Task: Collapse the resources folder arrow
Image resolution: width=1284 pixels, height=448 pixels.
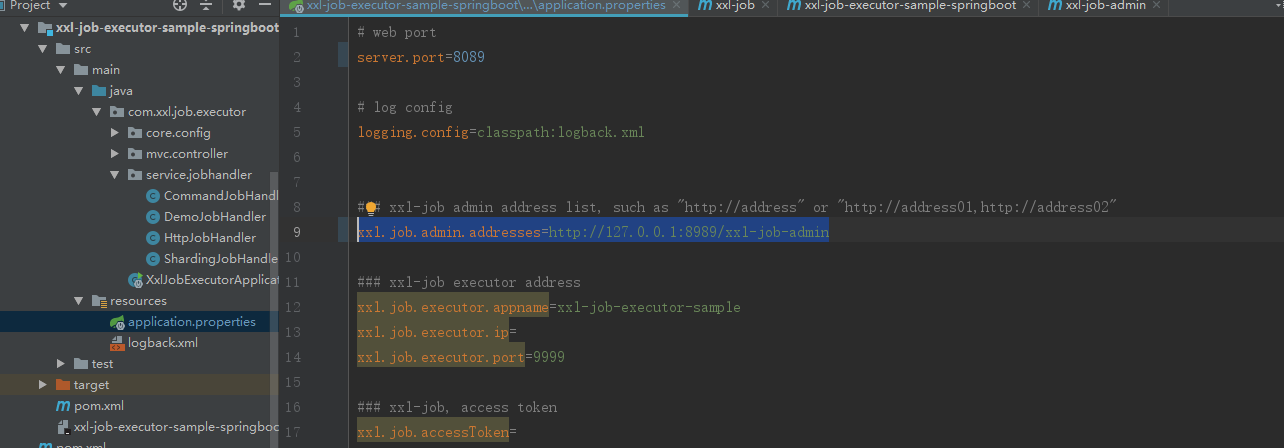Action: click(79, 301)
